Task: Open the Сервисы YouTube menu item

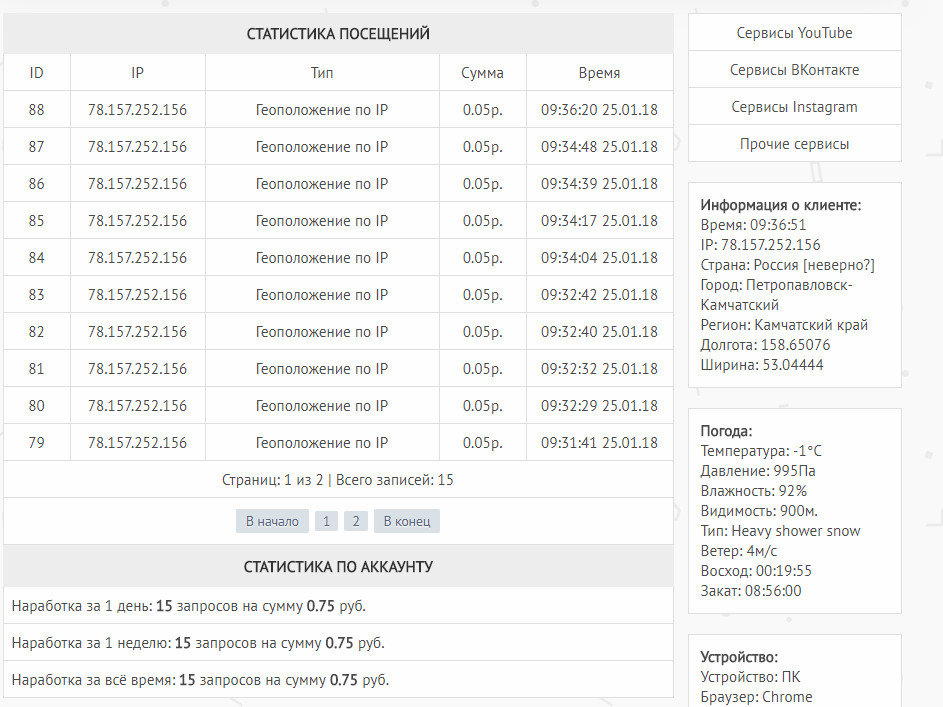Action: click(x=794, y=33)
